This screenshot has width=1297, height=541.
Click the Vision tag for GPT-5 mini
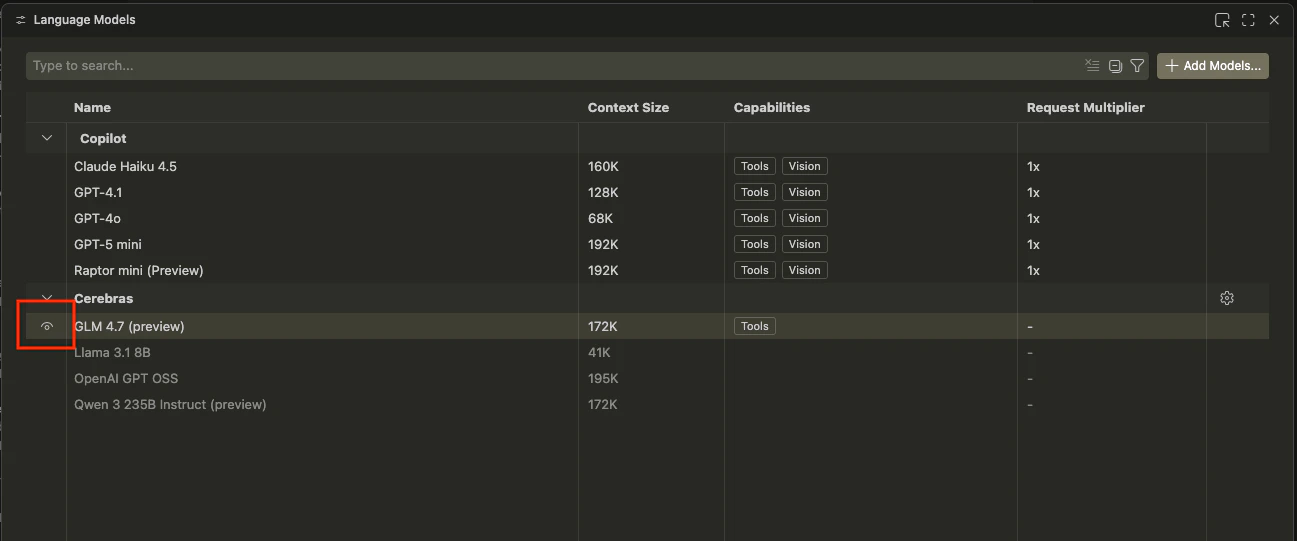tap(805, 244)
